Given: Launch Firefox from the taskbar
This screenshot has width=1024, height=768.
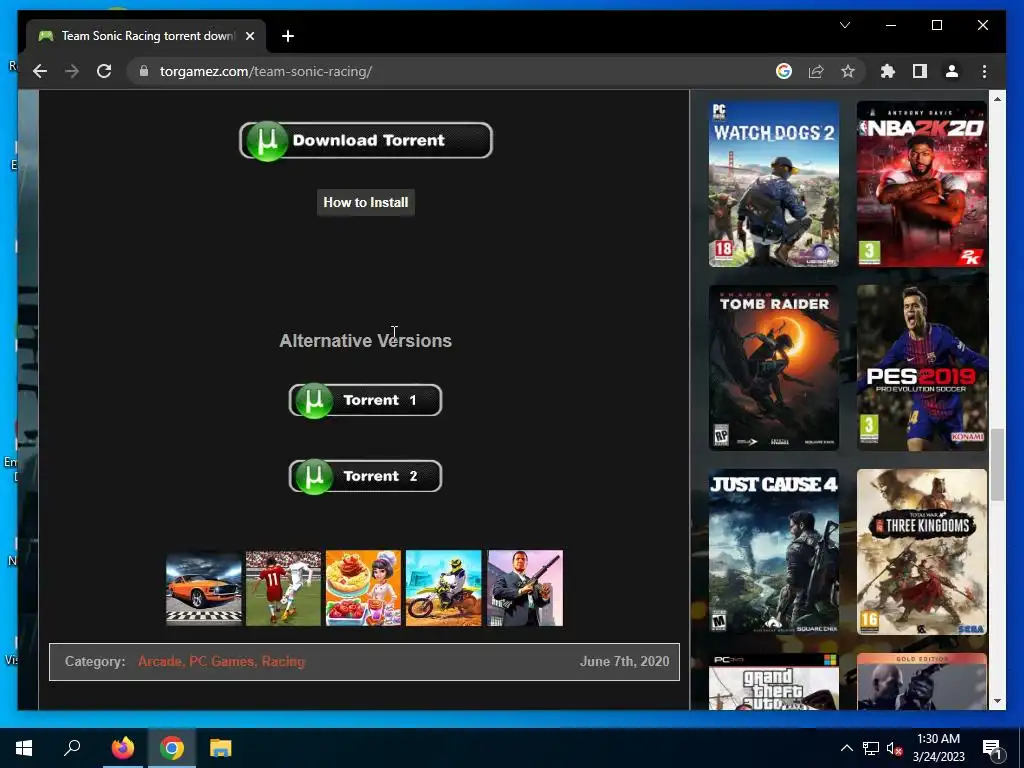Looking at the screenshot, I should tap(123, 748).
